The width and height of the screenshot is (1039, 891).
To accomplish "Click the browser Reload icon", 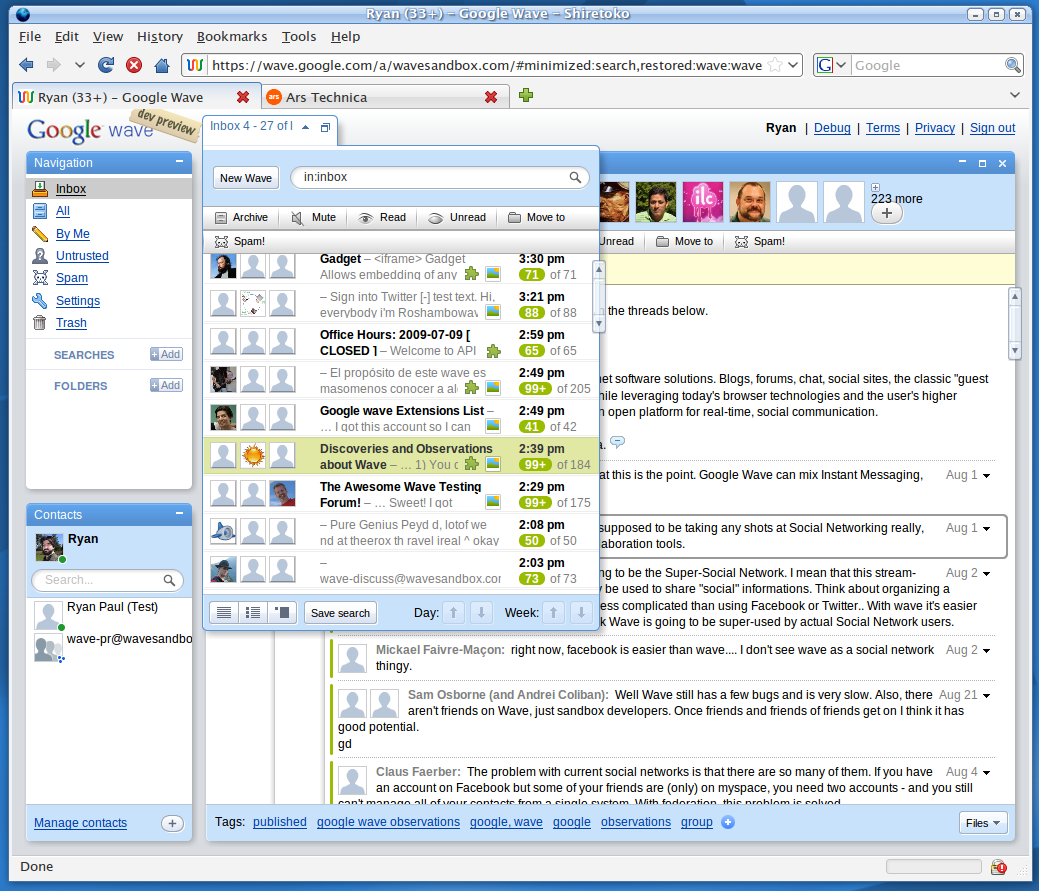I will (106, 65).
